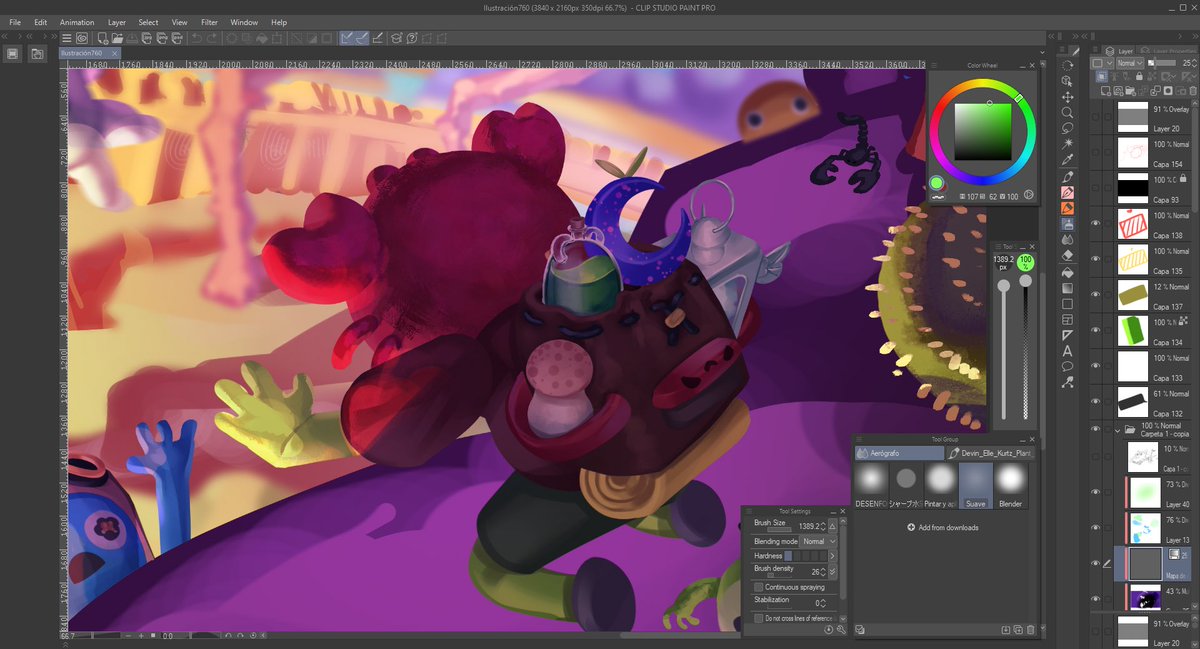Image resolution: width=1200 pixels, height=649 pixels.
Task: Click the Brush Size value field
Action: pyautogui.click(x=807, y=525)
